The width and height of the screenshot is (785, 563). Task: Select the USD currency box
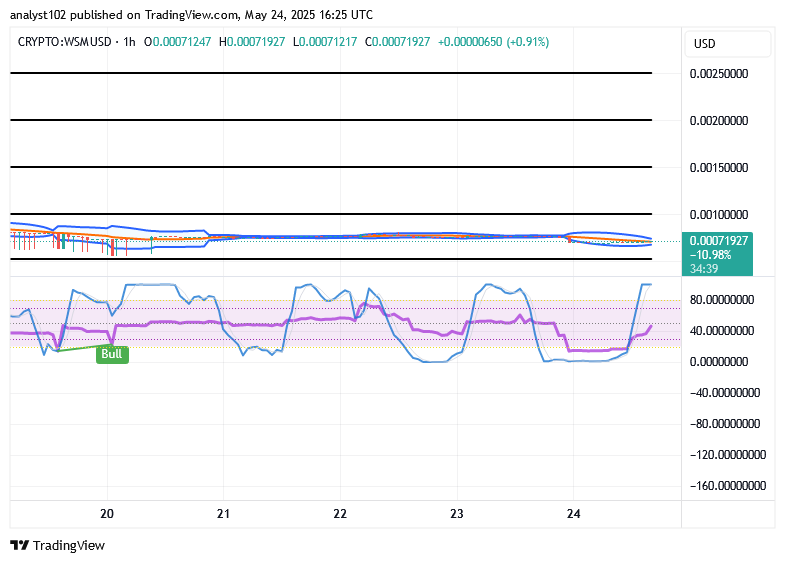(x=727, y=44)
